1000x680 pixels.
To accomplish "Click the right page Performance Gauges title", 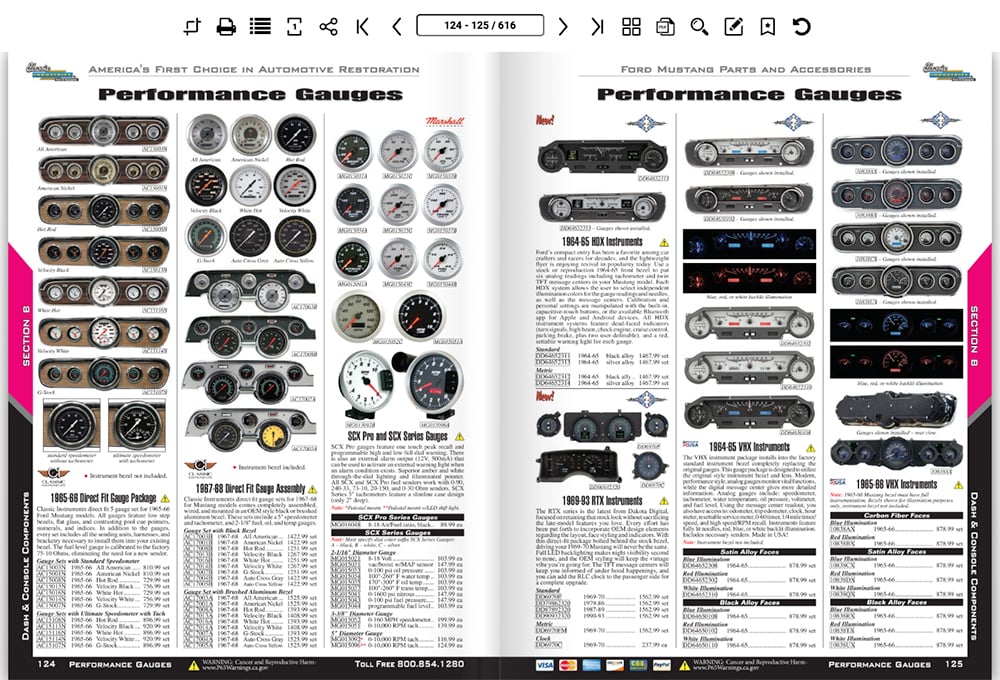I will point(749,94).
